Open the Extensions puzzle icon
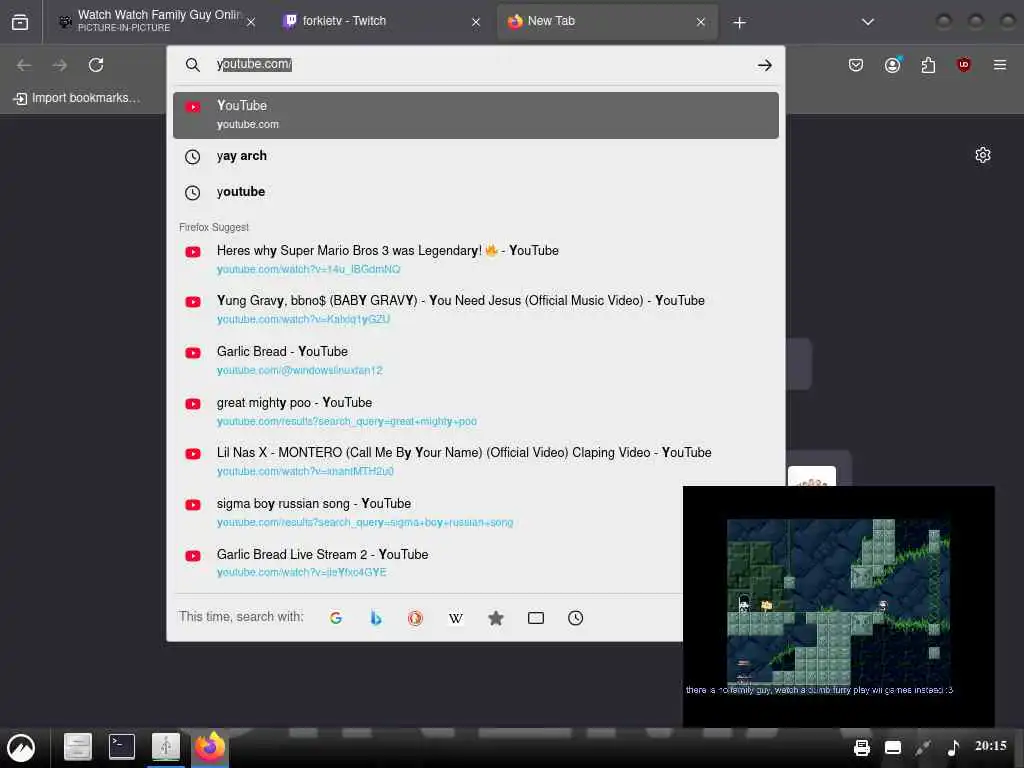 [x=928, y=65]
